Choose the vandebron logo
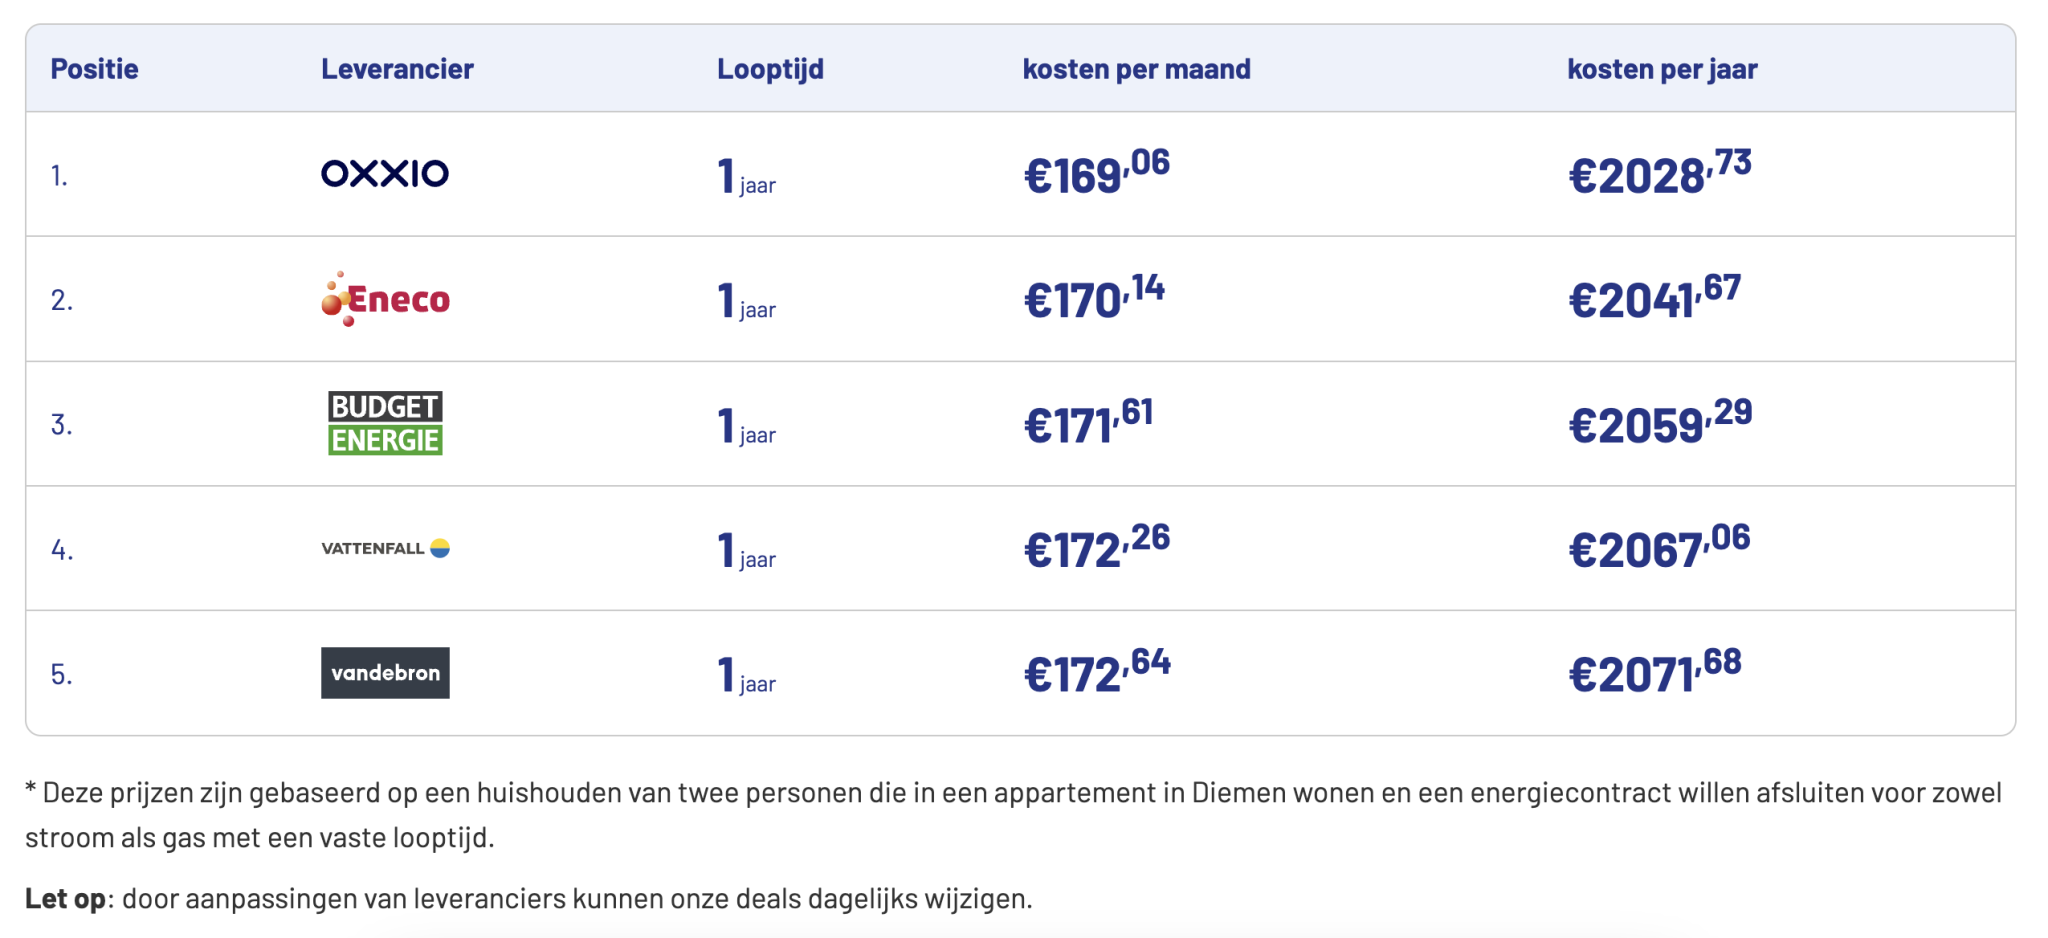 click(x=385, y=673)
